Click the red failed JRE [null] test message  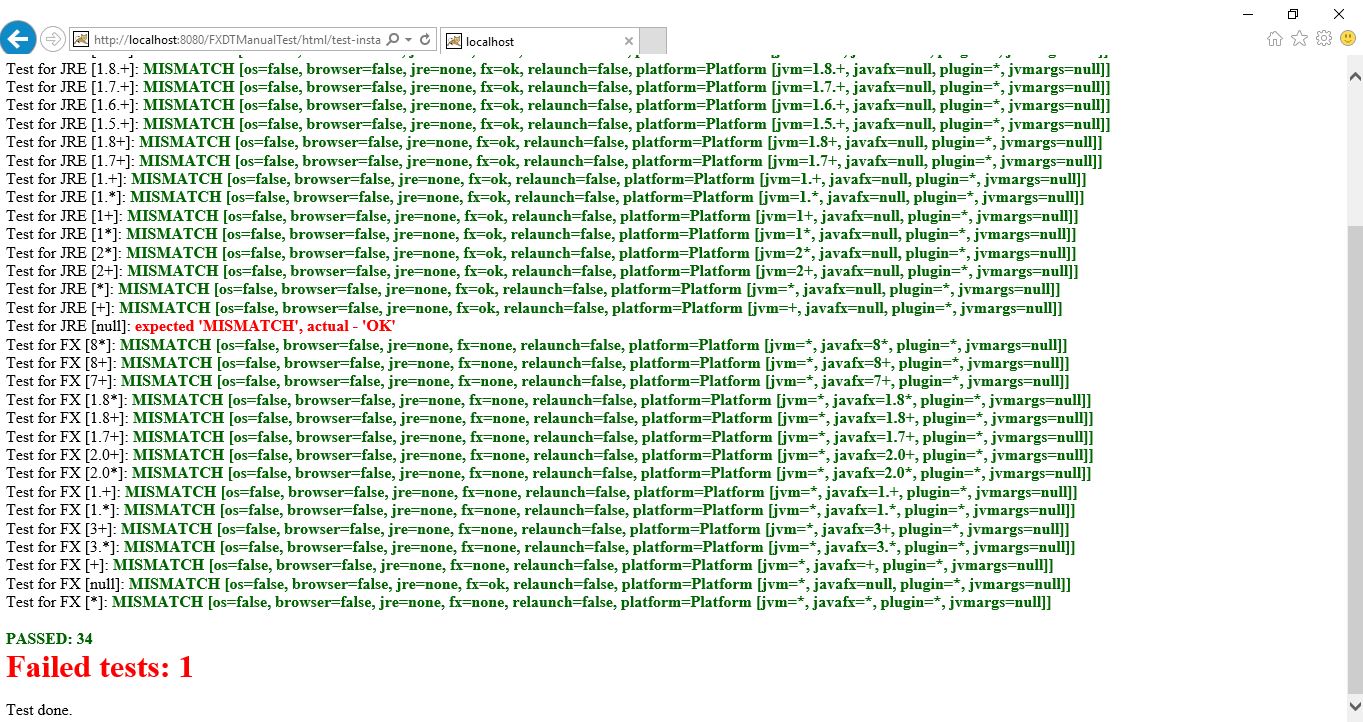(272, 326)
